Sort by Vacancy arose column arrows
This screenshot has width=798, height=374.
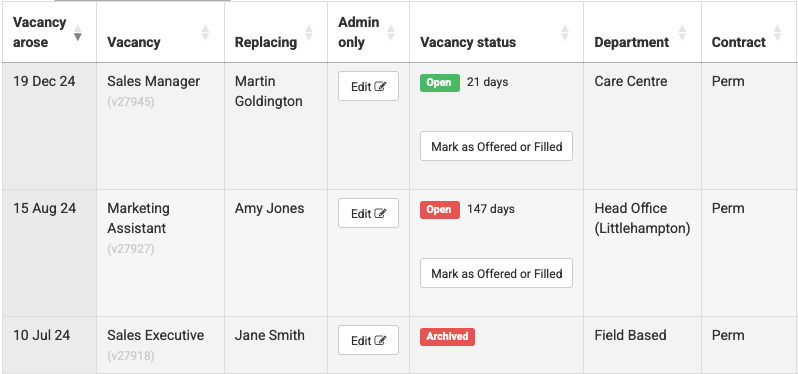77,33
